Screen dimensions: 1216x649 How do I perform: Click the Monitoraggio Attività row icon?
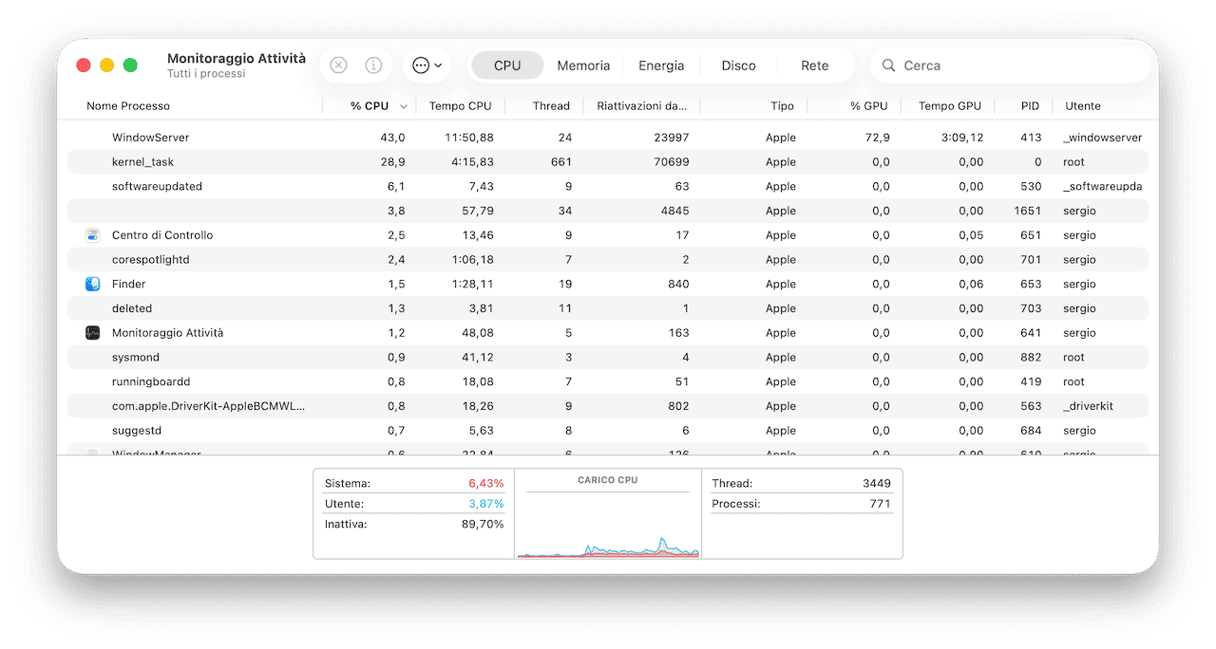coord(92,333)
